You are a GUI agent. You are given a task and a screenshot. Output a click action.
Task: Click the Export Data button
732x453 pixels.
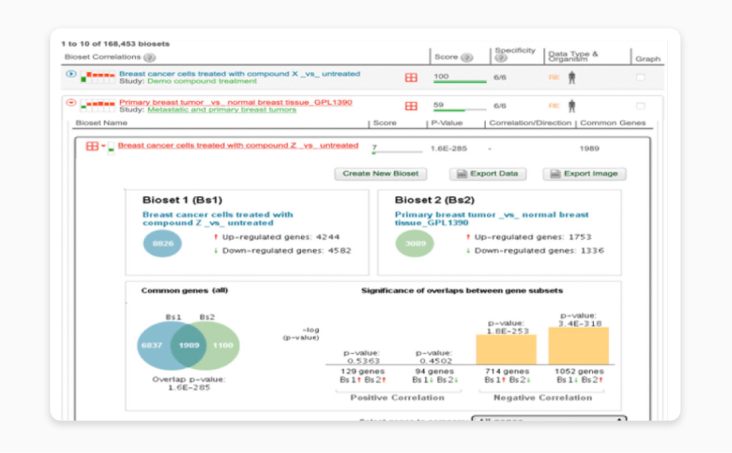pos(489,174)
